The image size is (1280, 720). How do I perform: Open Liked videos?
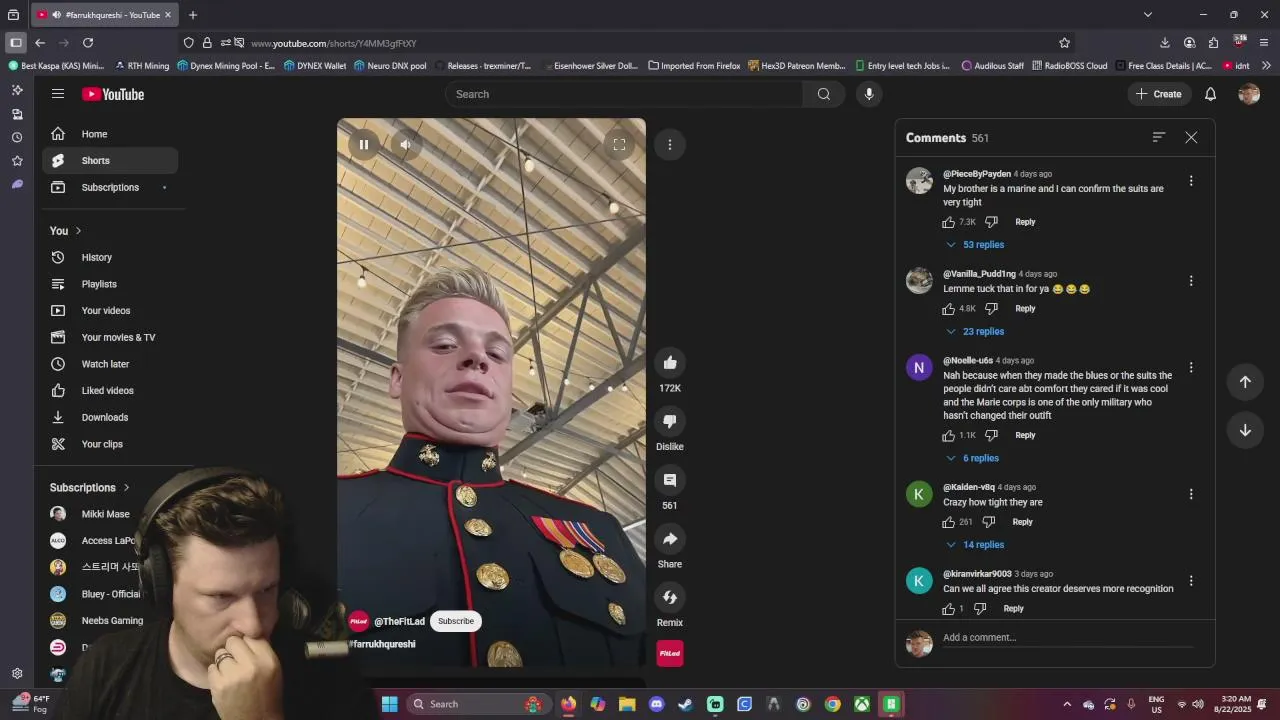pyautogui.click(x=110, y=391)
